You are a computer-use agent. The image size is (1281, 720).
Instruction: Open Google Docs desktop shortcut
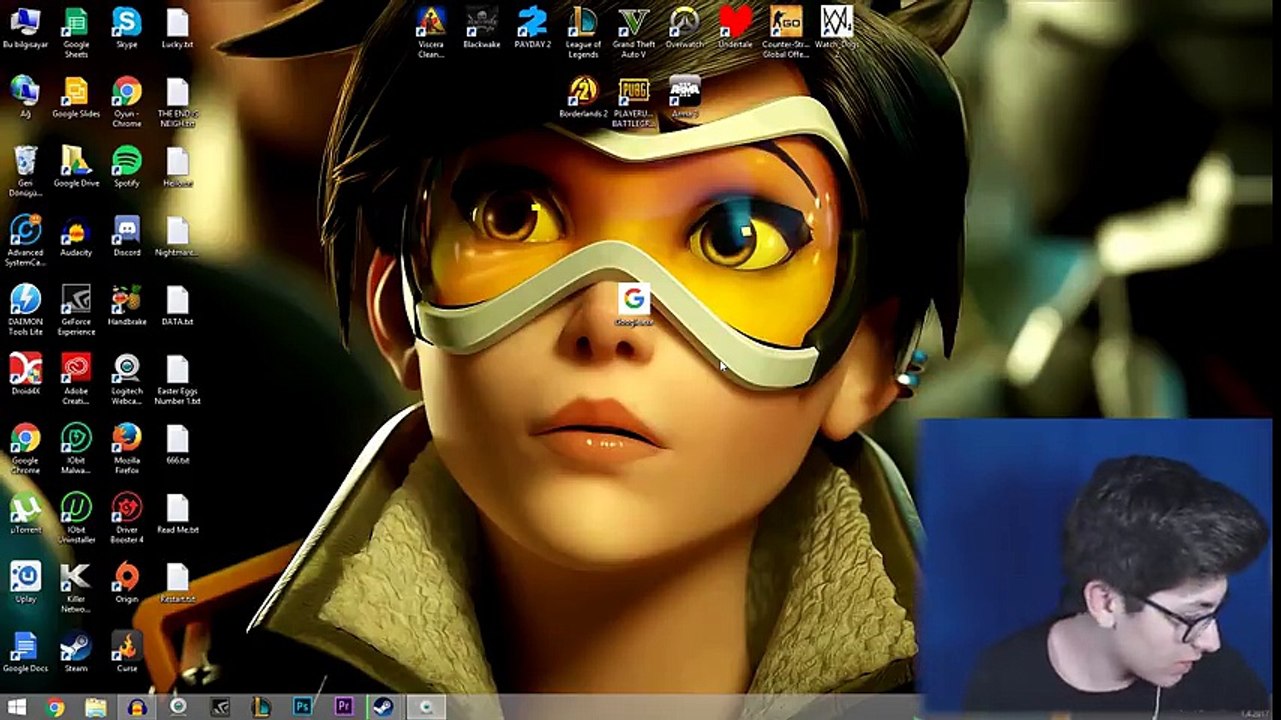tap(25, 651)
